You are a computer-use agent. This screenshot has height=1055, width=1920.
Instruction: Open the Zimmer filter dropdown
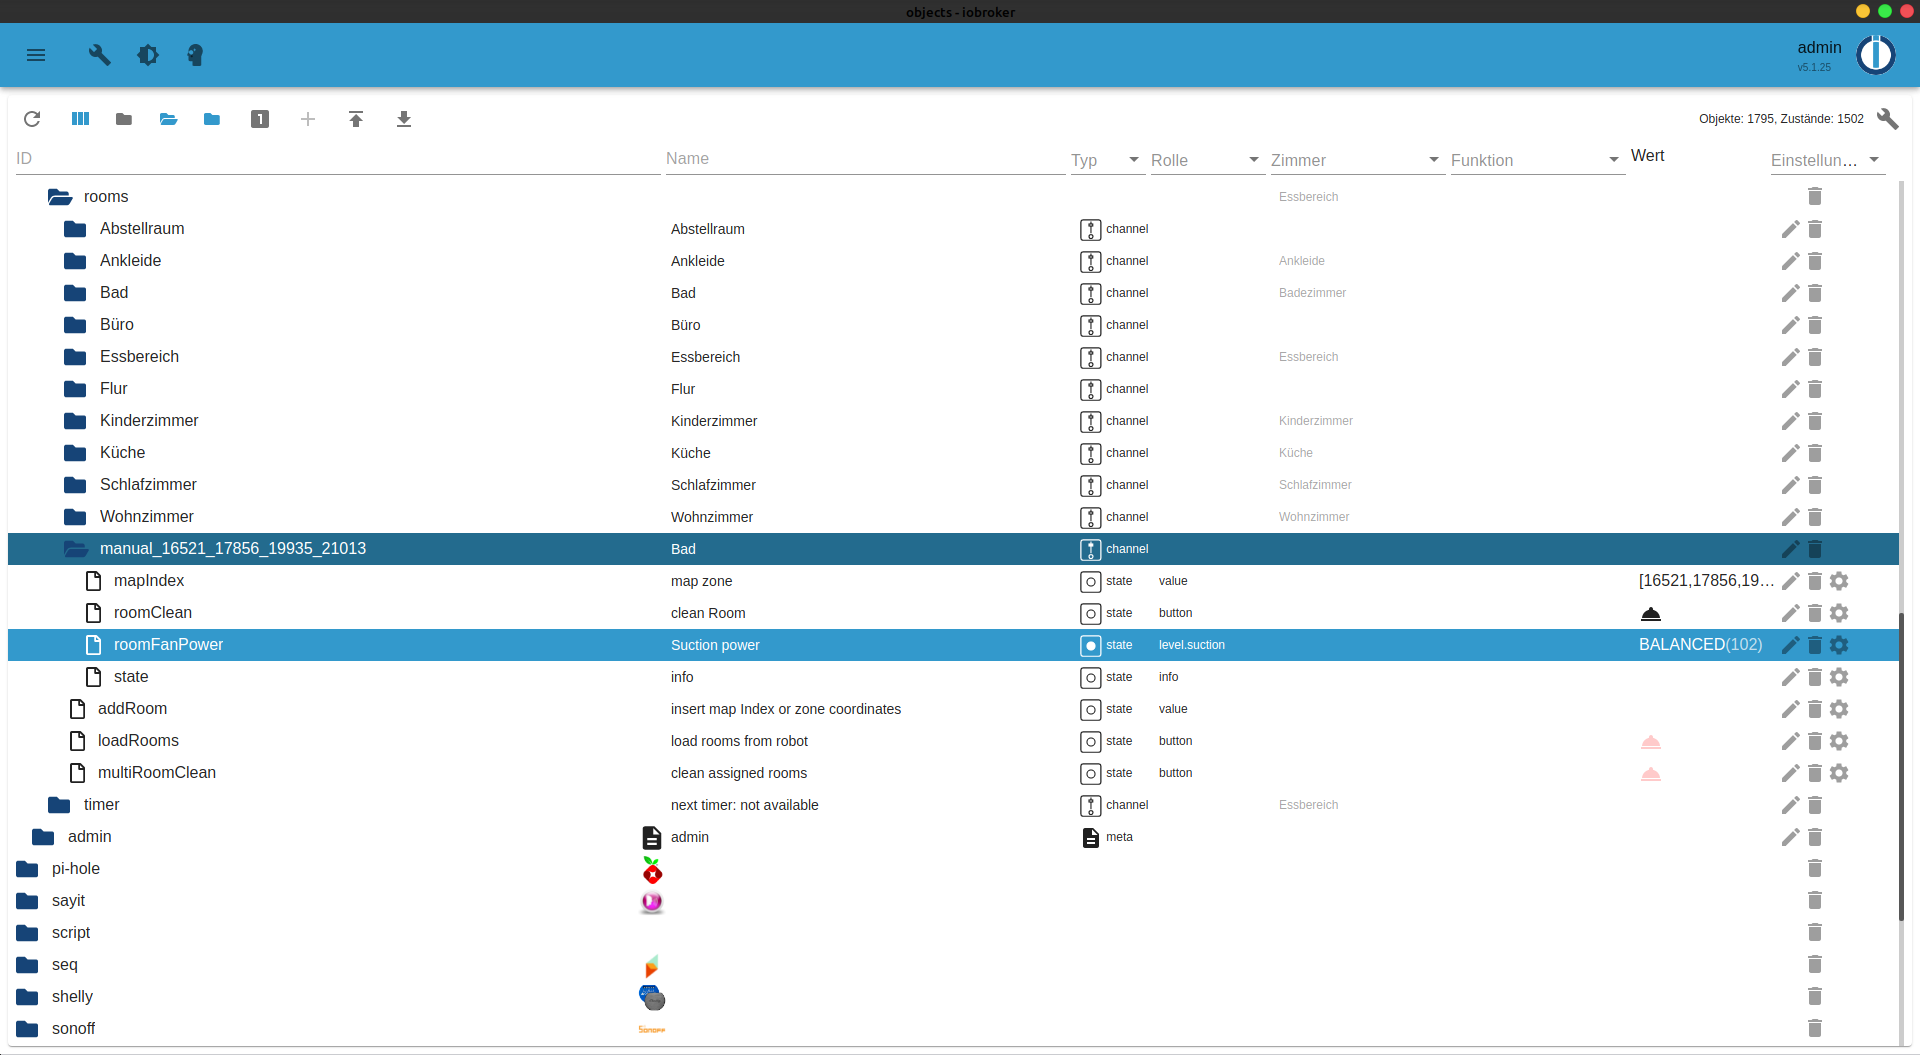click(1357, 160)
